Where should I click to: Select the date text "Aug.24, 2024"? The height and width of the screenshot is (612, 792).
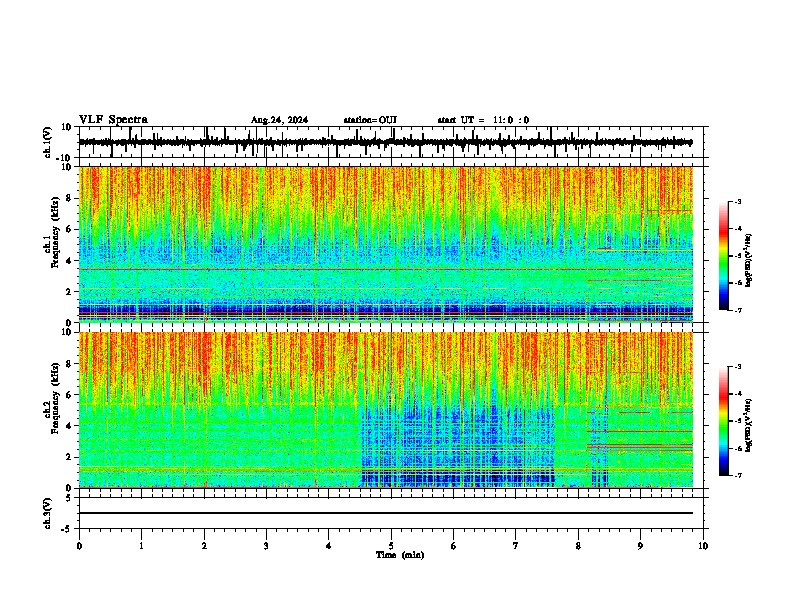click(279, 120)
